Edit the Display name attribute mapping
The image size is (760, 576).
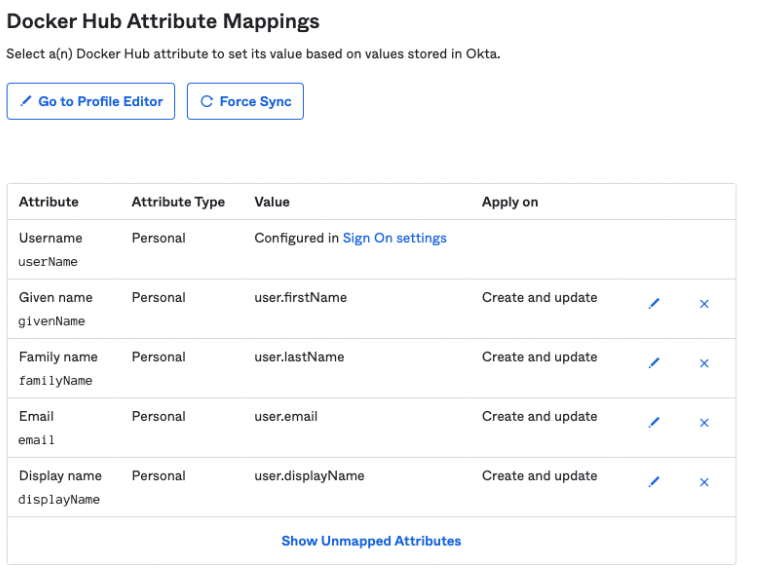click(654, 482)
